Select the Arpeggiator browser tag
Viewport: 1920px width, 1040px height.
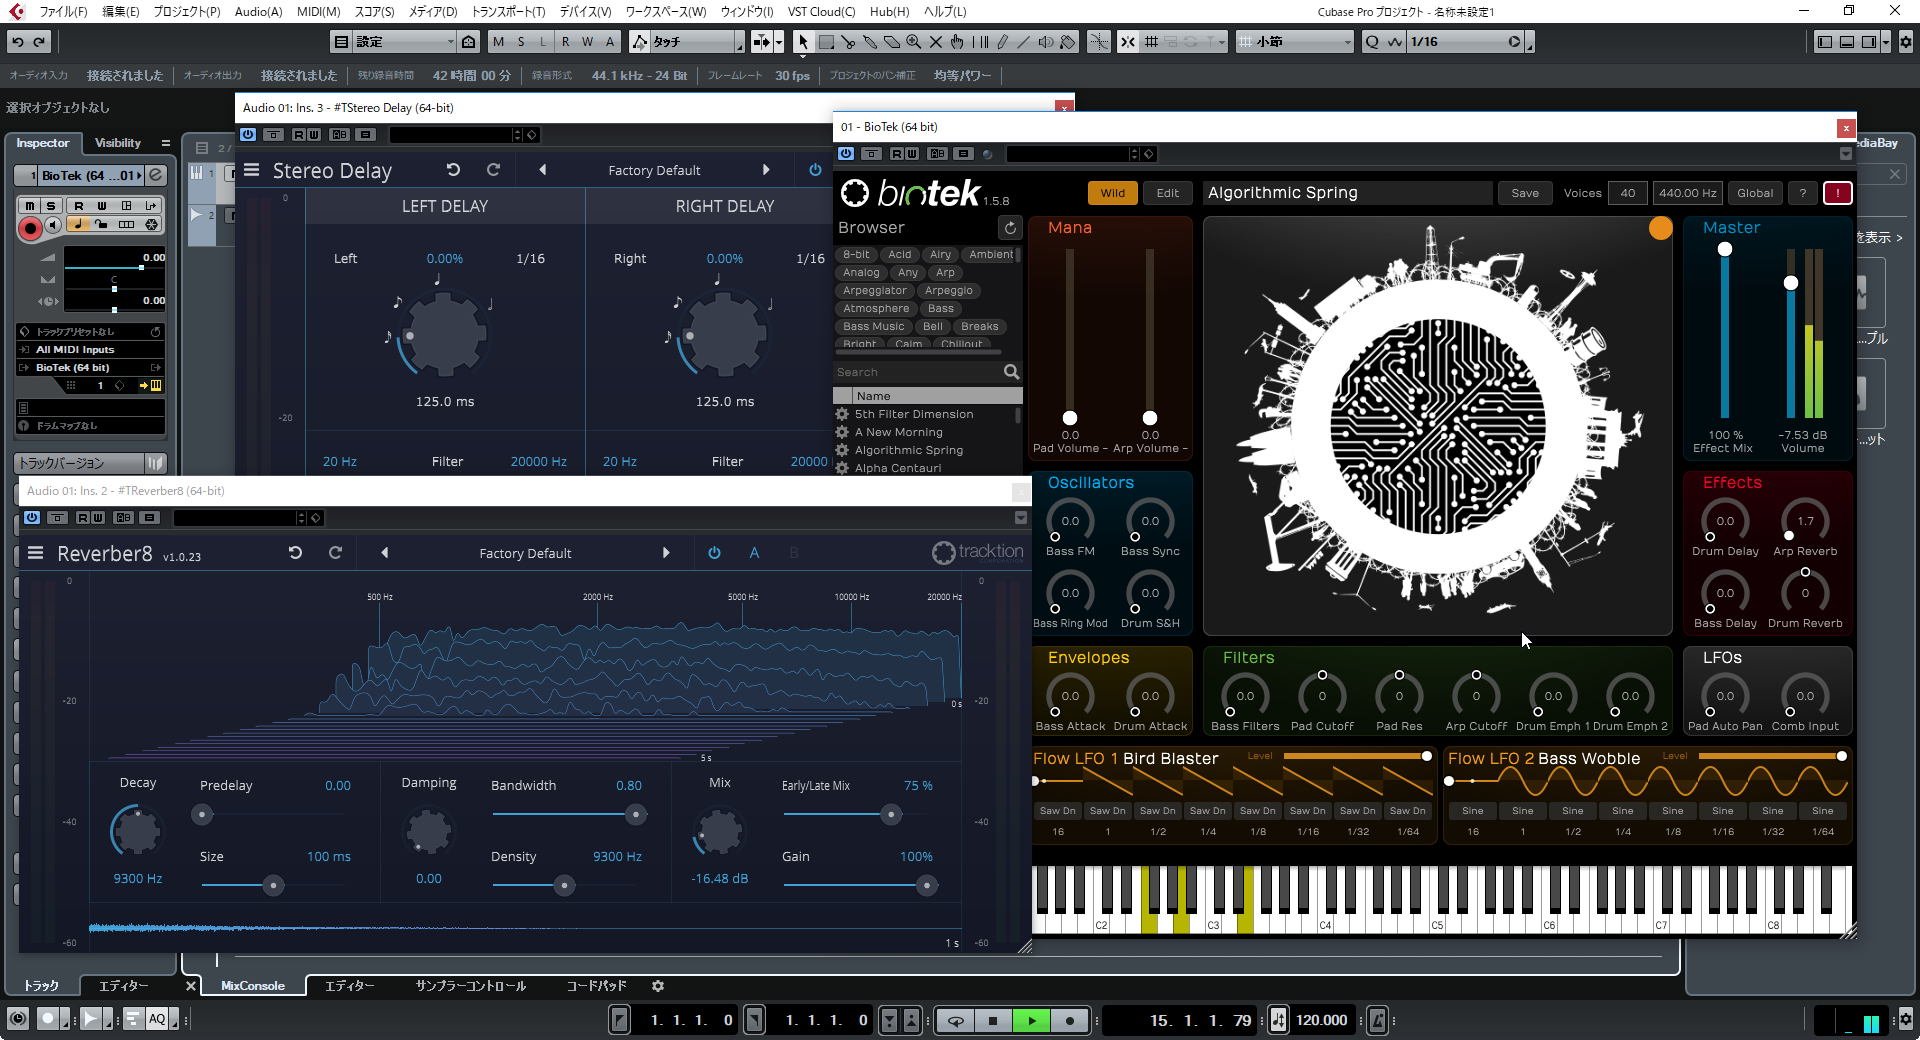click(875, 291)
